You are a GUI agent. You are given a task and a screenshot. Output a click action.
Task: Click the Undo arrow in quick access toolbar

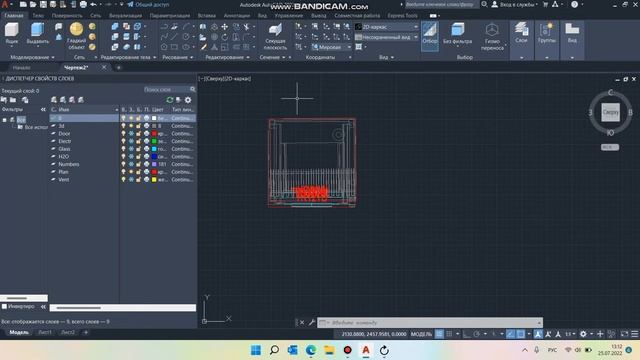pos(93,4)
